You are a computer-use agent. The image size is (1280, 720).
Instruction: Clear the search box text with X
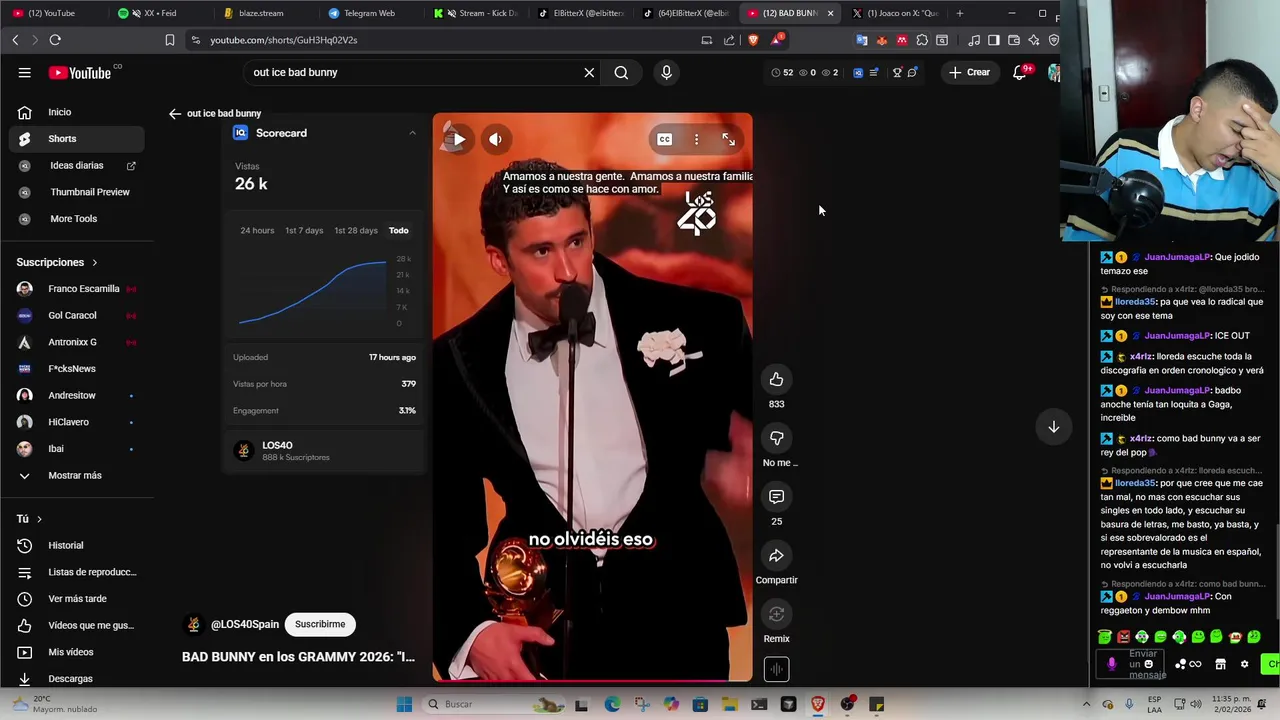click(589, 72)
